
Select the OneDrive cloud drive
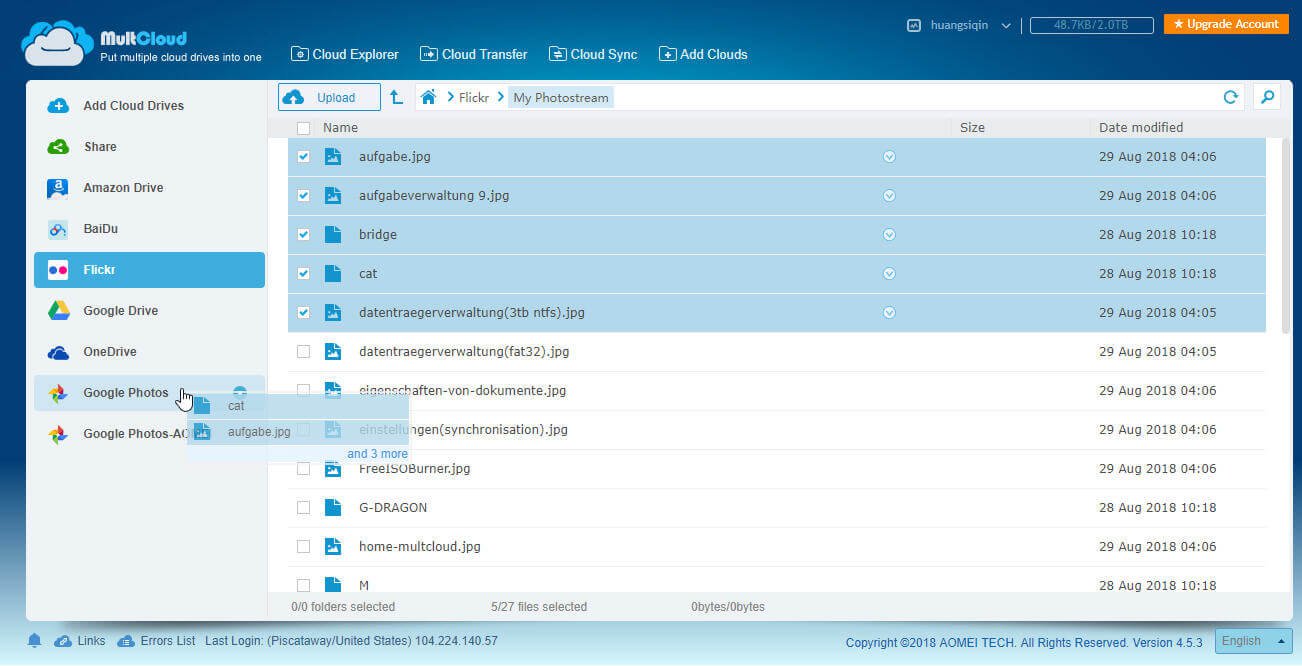(x=109, y=352)
